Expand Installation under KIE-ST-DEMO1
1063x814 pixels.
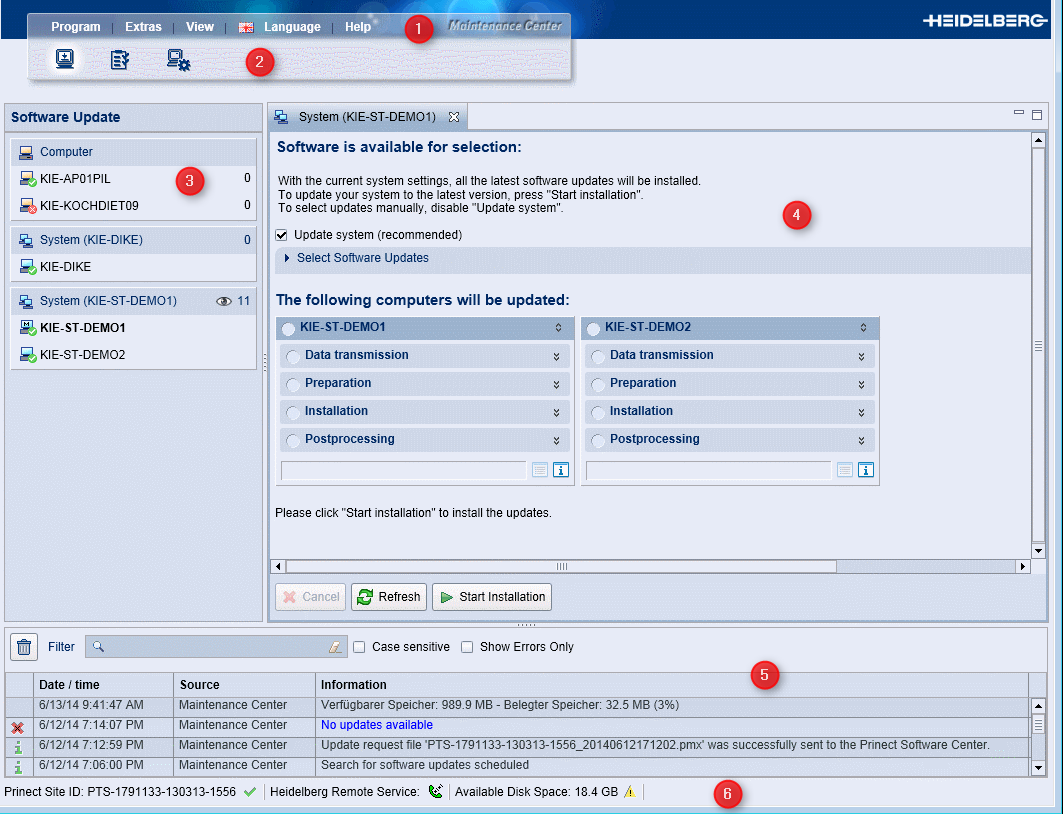557,412
